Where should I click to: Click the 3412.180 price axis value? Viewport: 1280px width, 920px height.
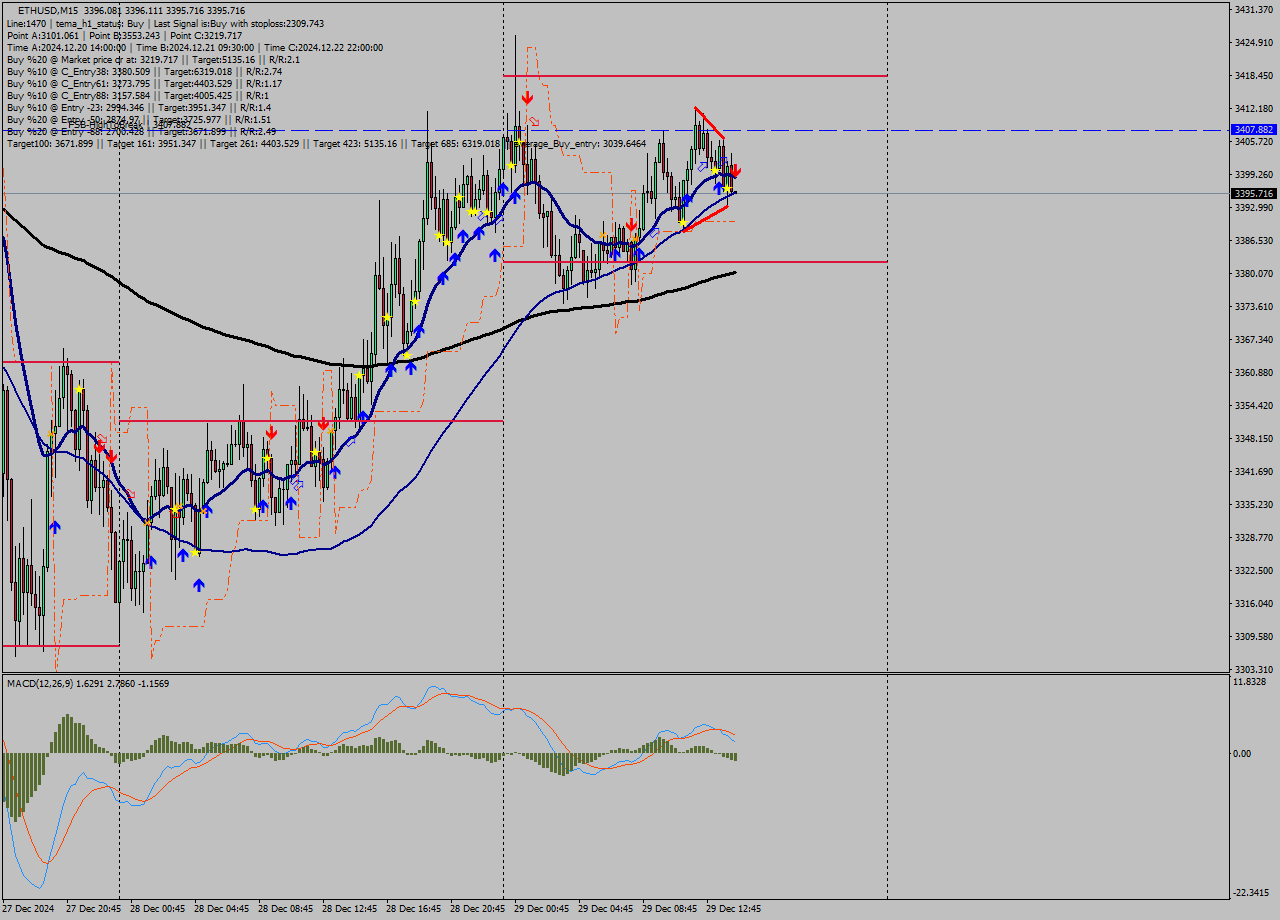click(x=1253, y=108)
